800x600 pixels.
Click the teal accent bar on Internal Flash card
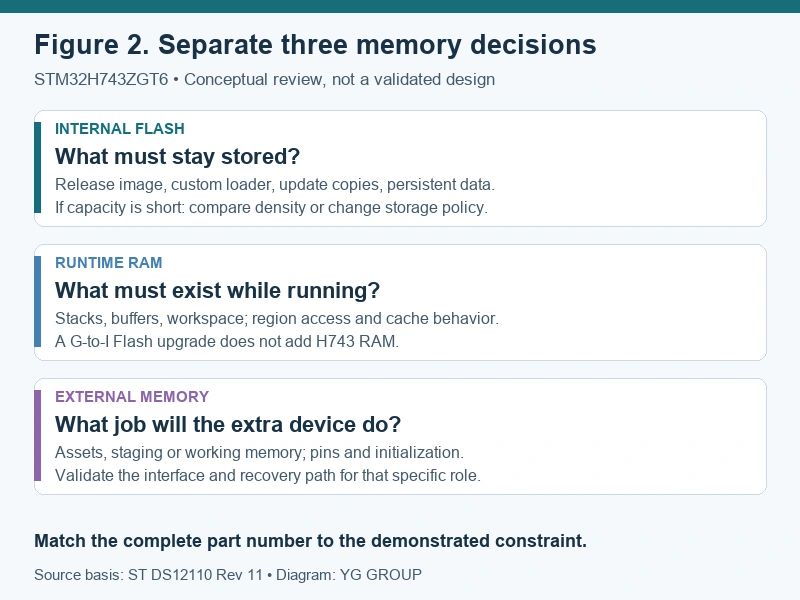click(x=37, y=167)
